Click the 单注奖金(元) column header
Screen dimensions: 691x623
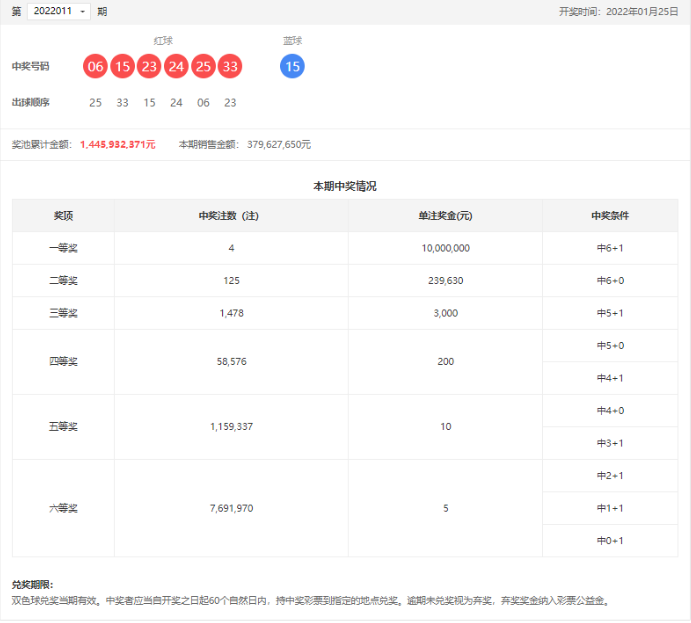coord(445,215)
